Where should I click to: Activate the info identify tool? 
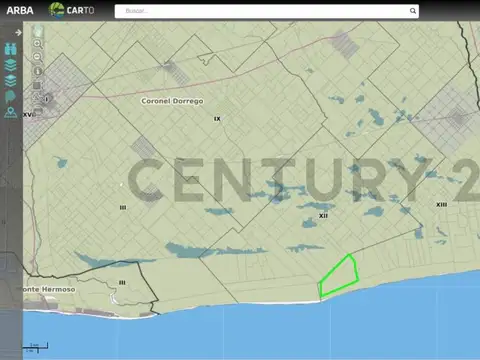point(38,71)
